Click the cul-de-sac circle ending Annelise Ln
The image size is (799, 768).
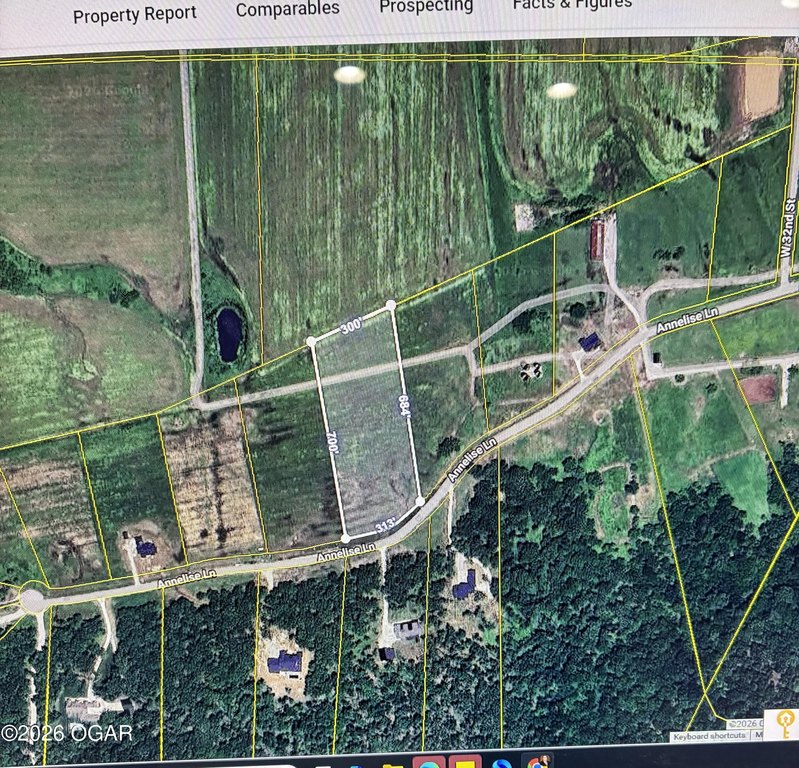pos(32,600)
